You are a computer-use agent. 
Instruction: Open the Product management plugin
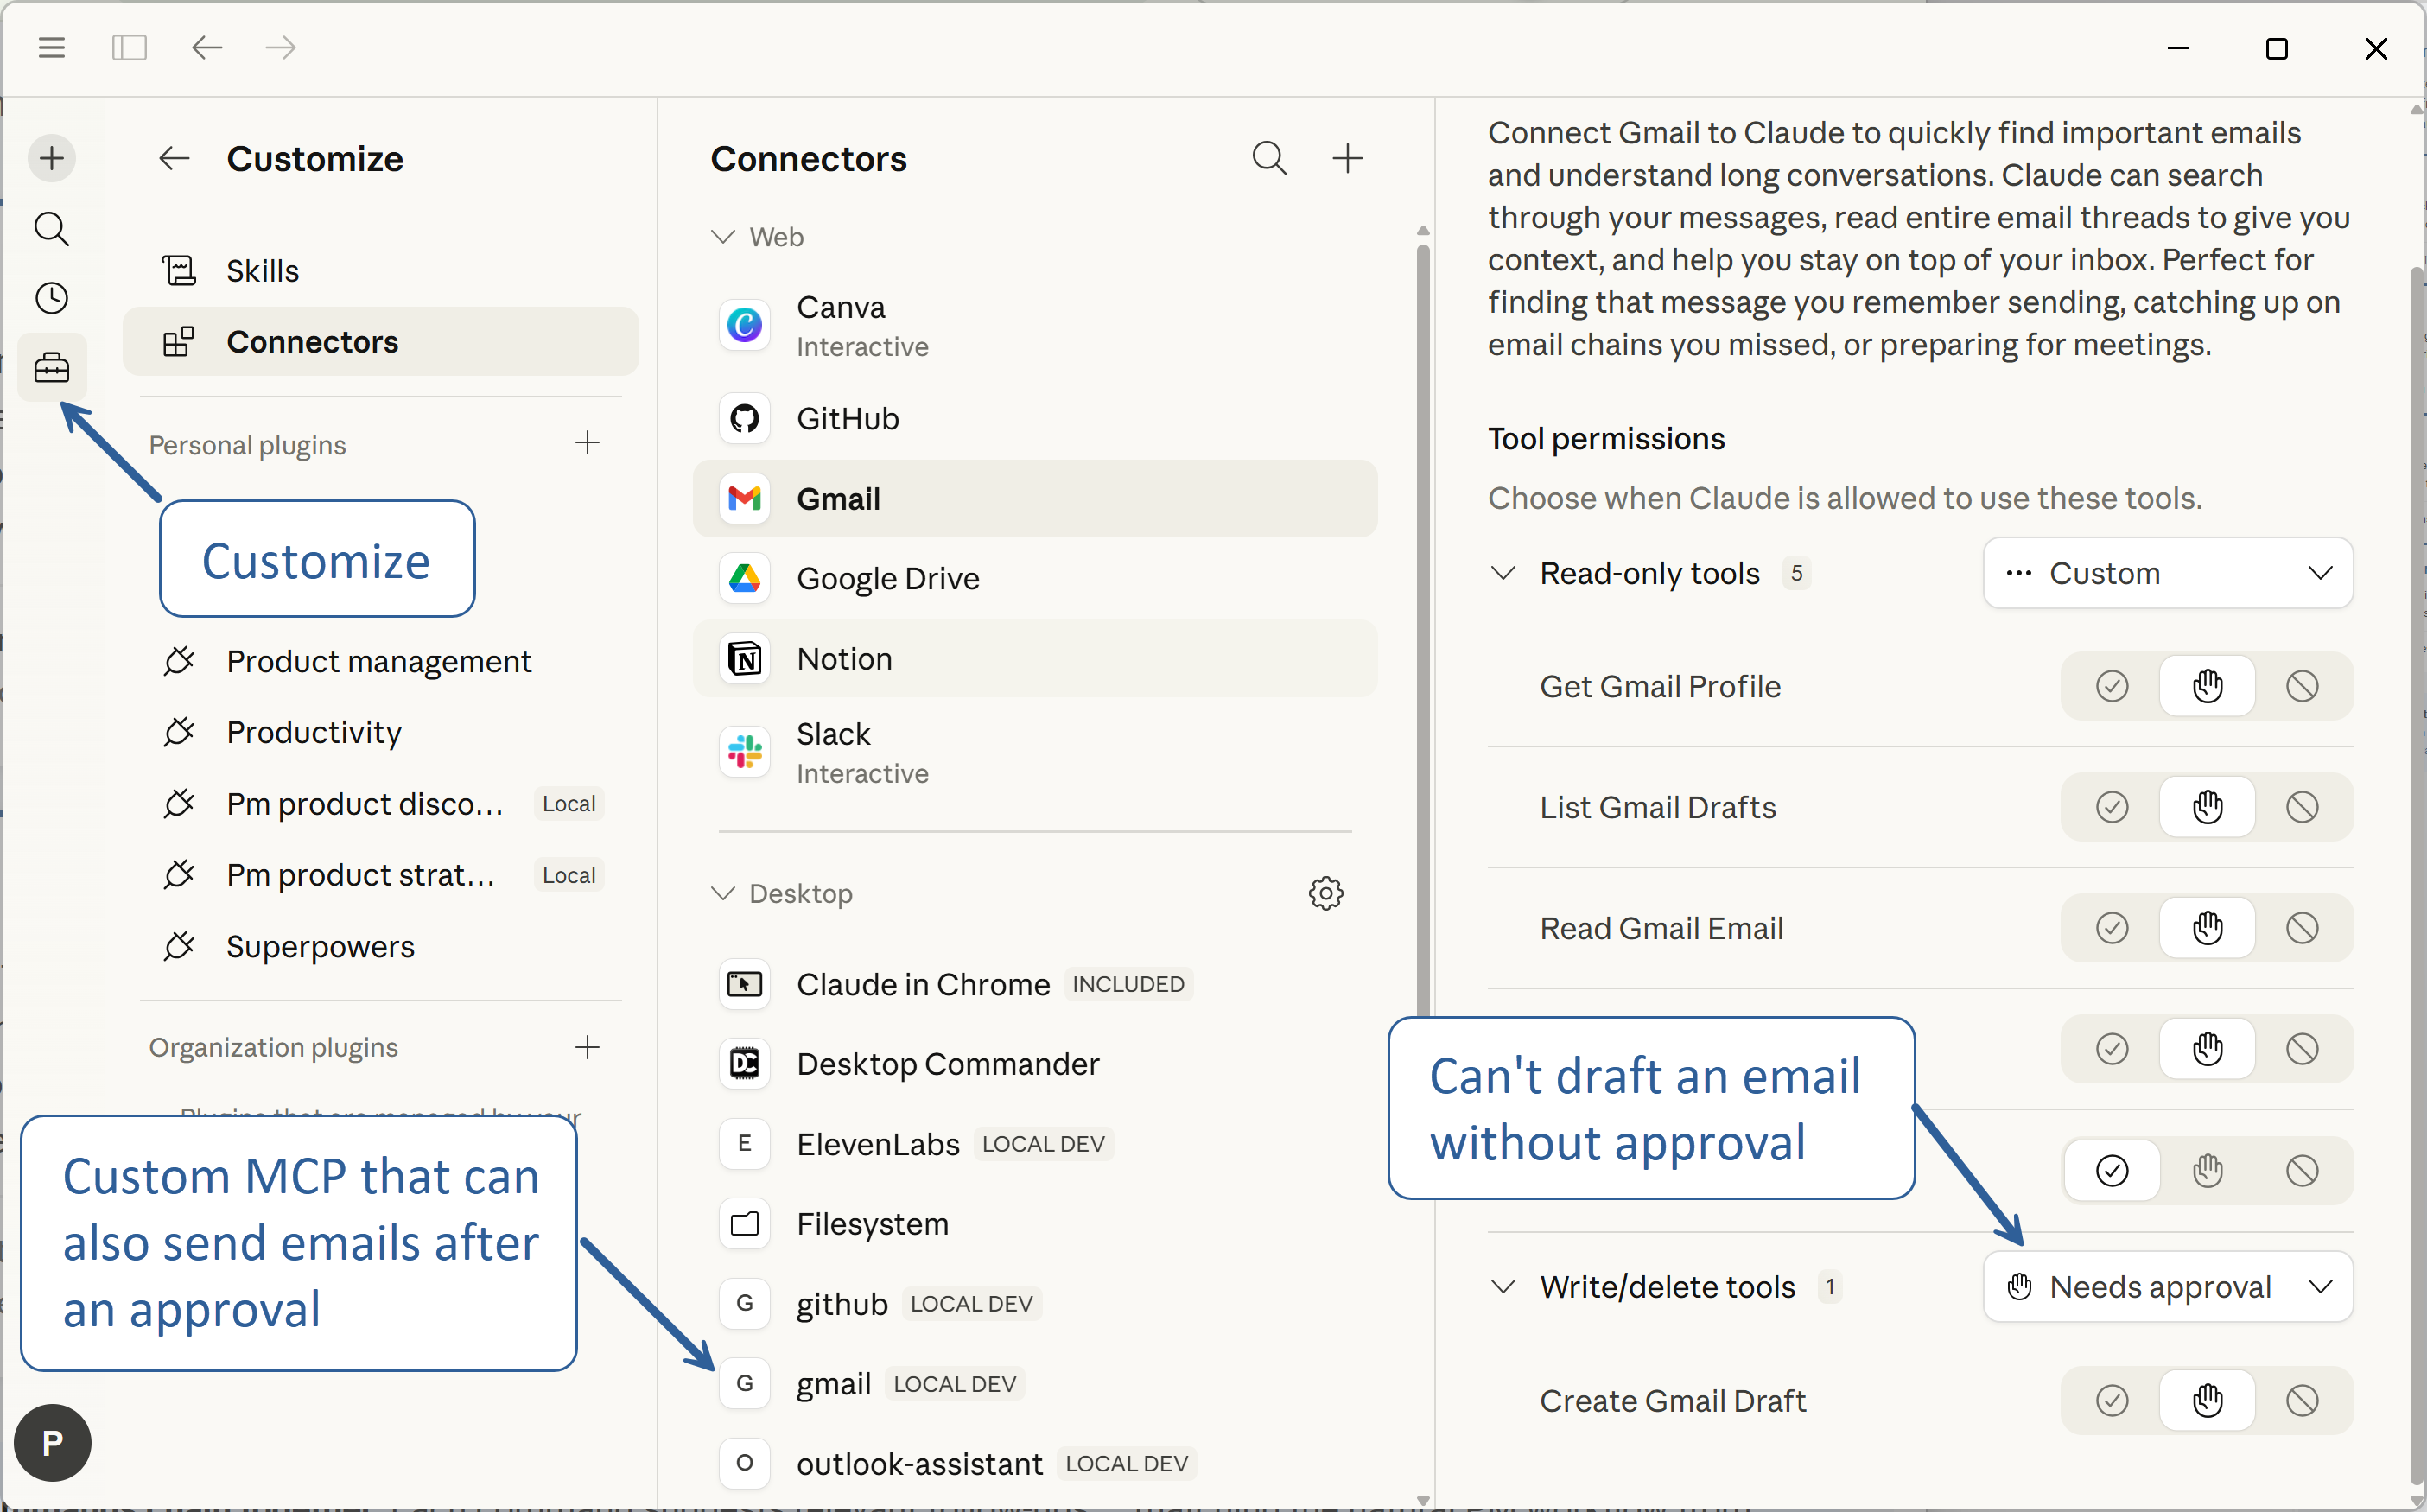[378, 661]
